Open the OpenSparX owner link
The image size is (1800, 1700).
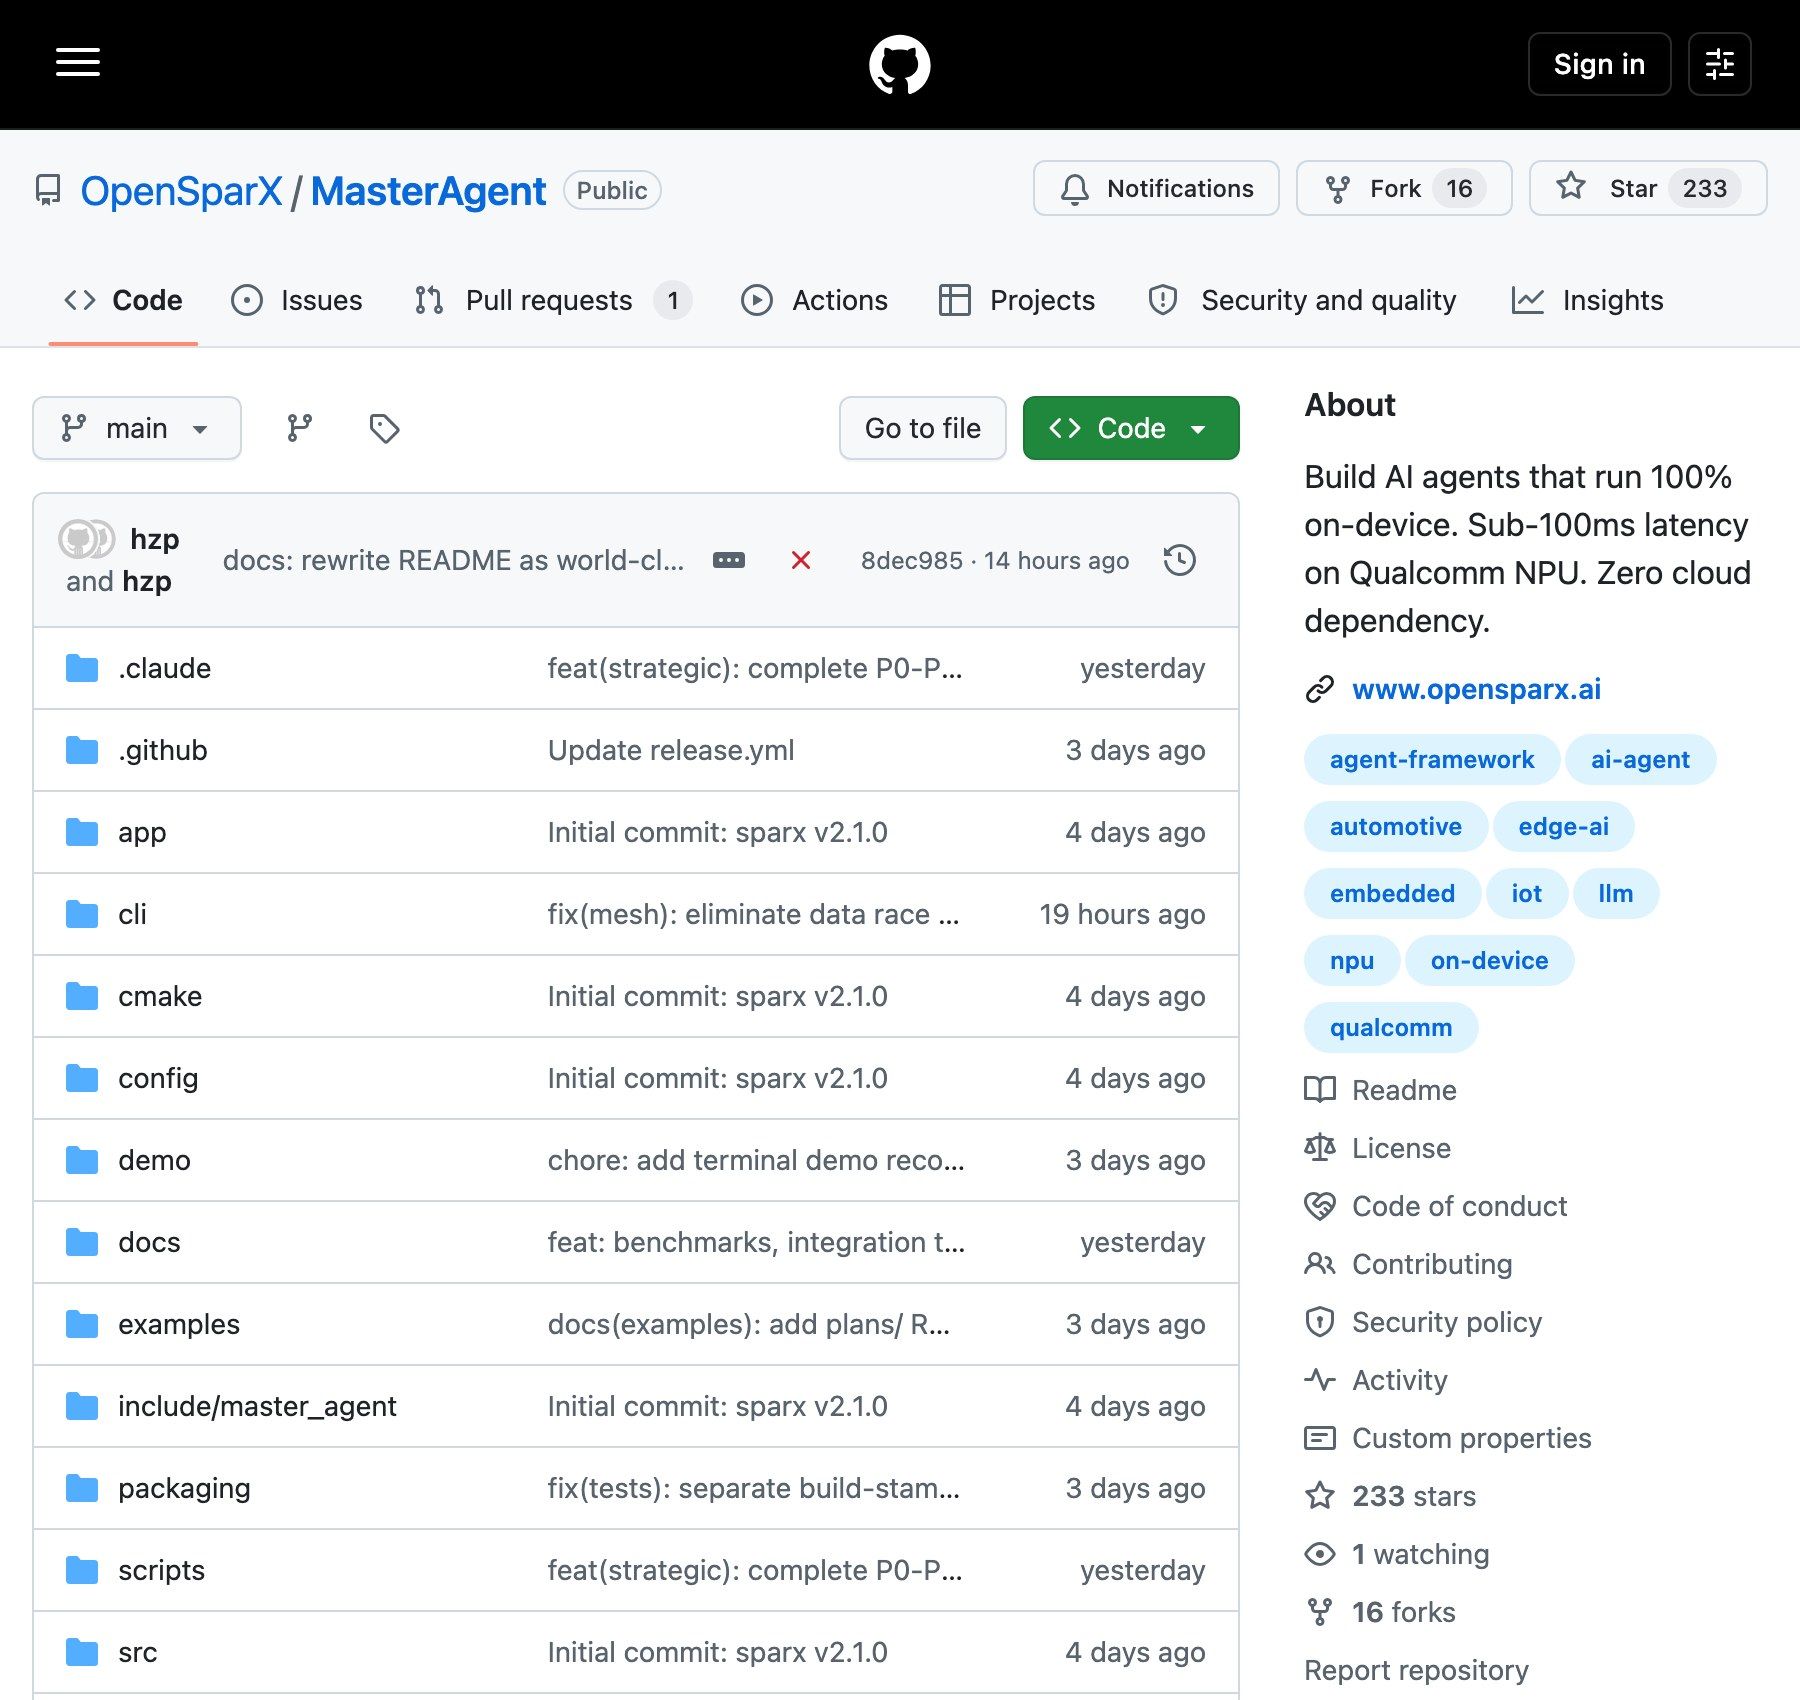pyautogui.click(x=181, y=191)
